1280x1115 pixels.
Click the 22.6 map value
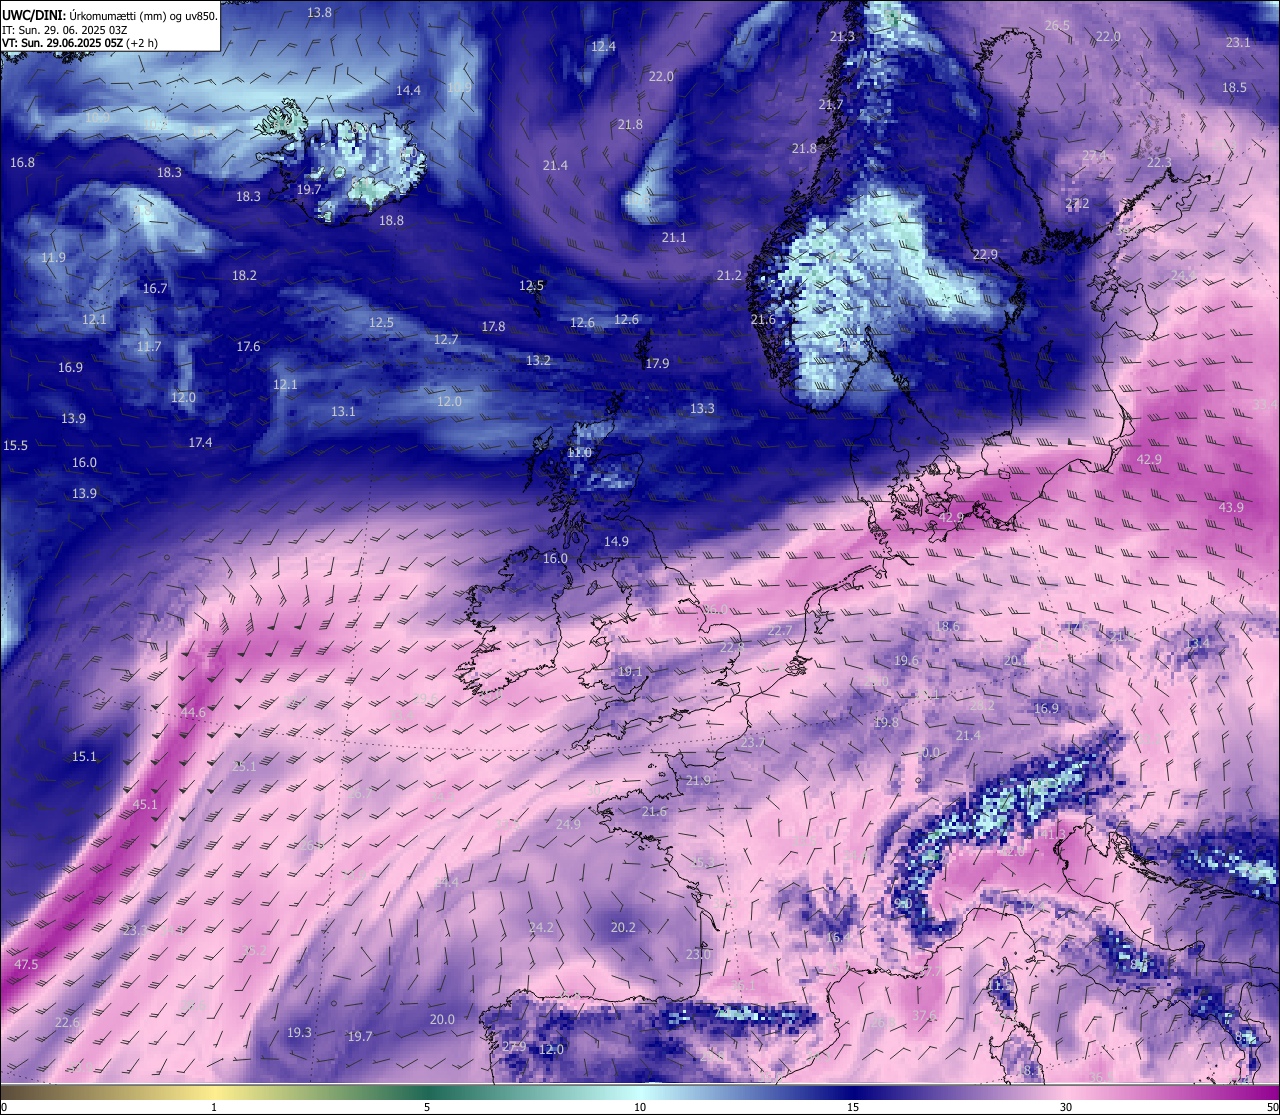[67, 1022]
